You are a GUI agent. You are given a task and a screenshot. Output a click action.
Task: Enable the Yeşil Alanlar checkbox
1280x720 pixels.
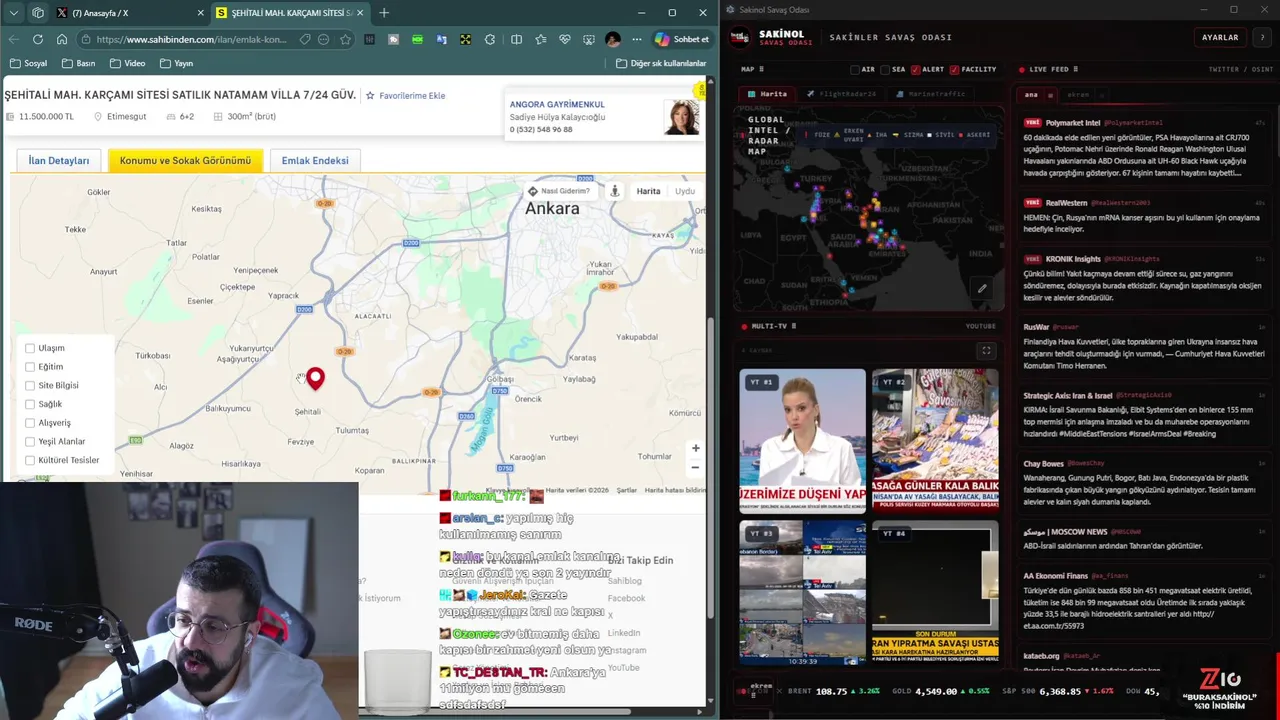30,441
